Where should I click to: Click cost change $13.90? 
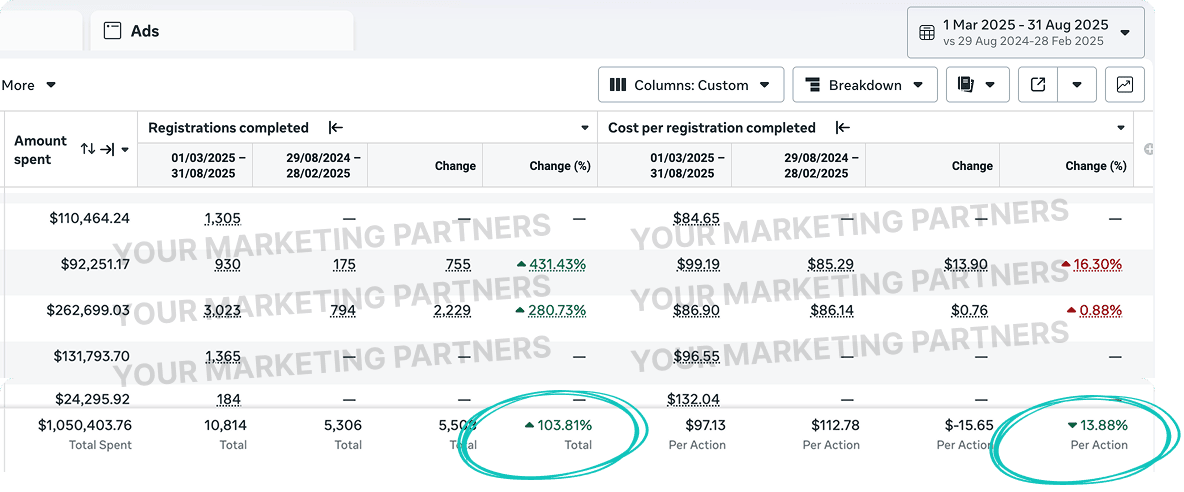966,265
